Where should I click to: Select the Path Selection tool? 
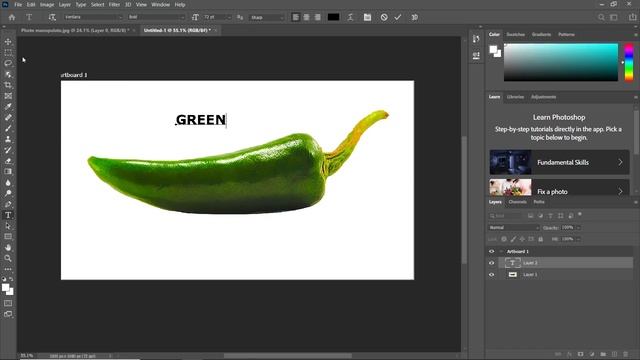[8, 226]
